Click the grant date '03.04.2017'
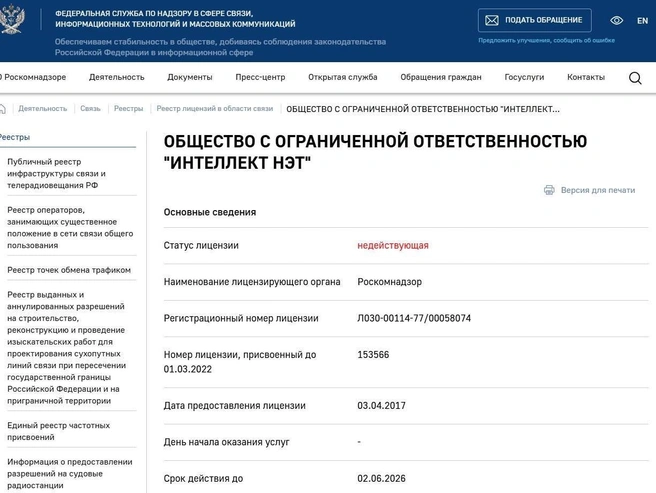The width and height of the screenshot is (656, 493). tap(382, 406)
